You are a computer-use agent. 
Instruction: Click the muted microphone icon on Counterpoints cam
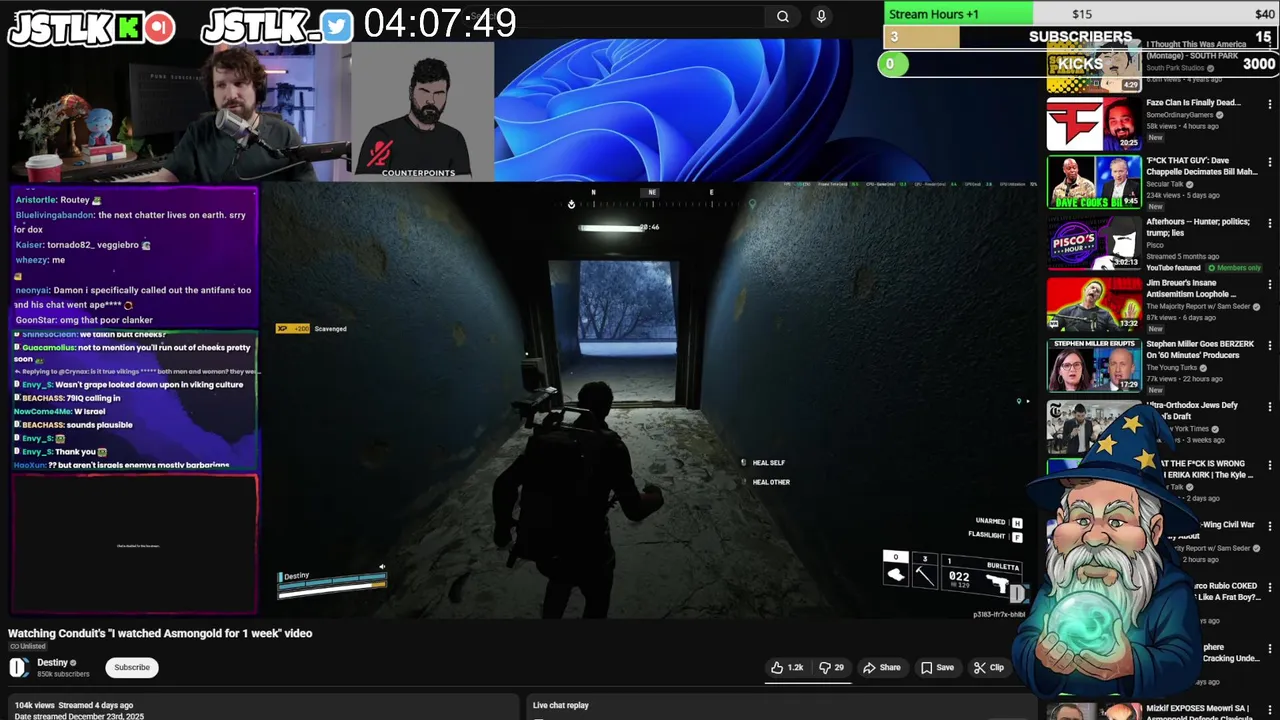click(380, 154)
